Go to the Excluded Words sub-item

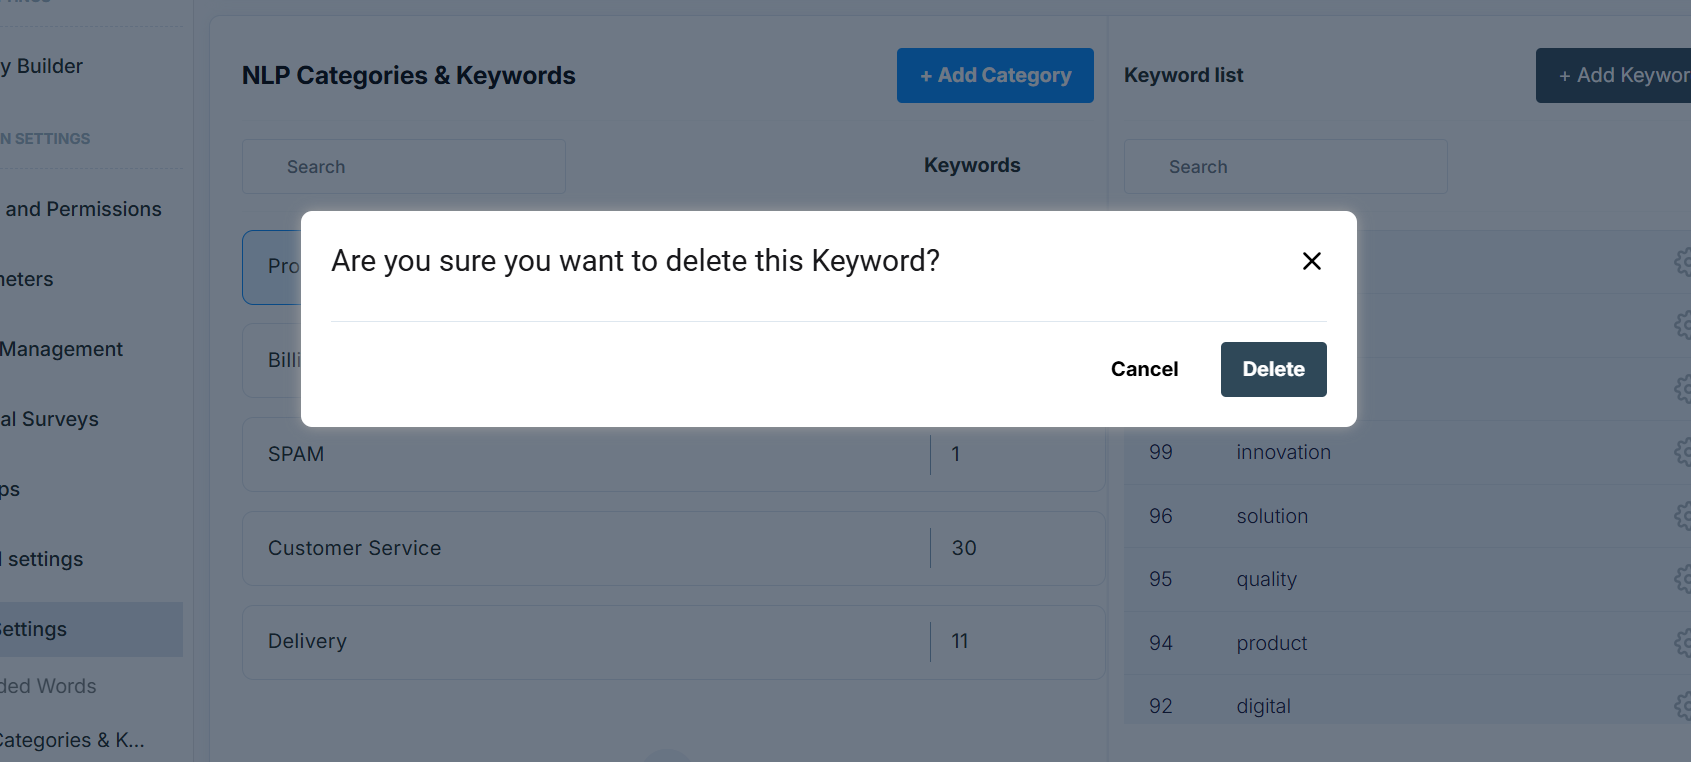pos(50,686)
